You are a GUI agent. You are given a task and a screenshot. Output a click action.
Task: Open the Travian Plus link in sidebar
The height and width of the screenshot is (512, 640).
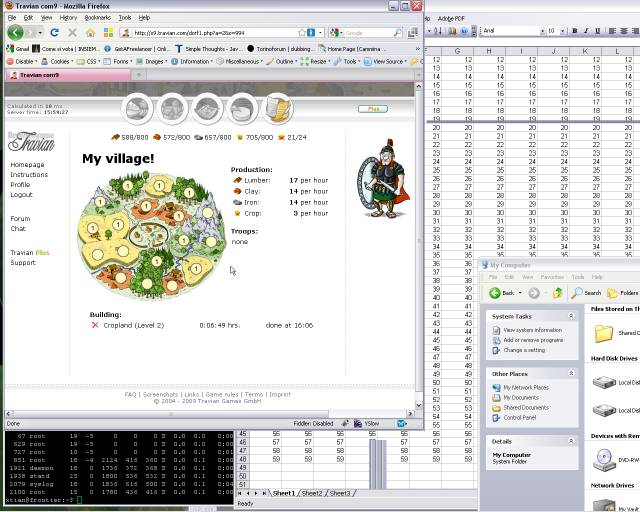coord(30,252)
